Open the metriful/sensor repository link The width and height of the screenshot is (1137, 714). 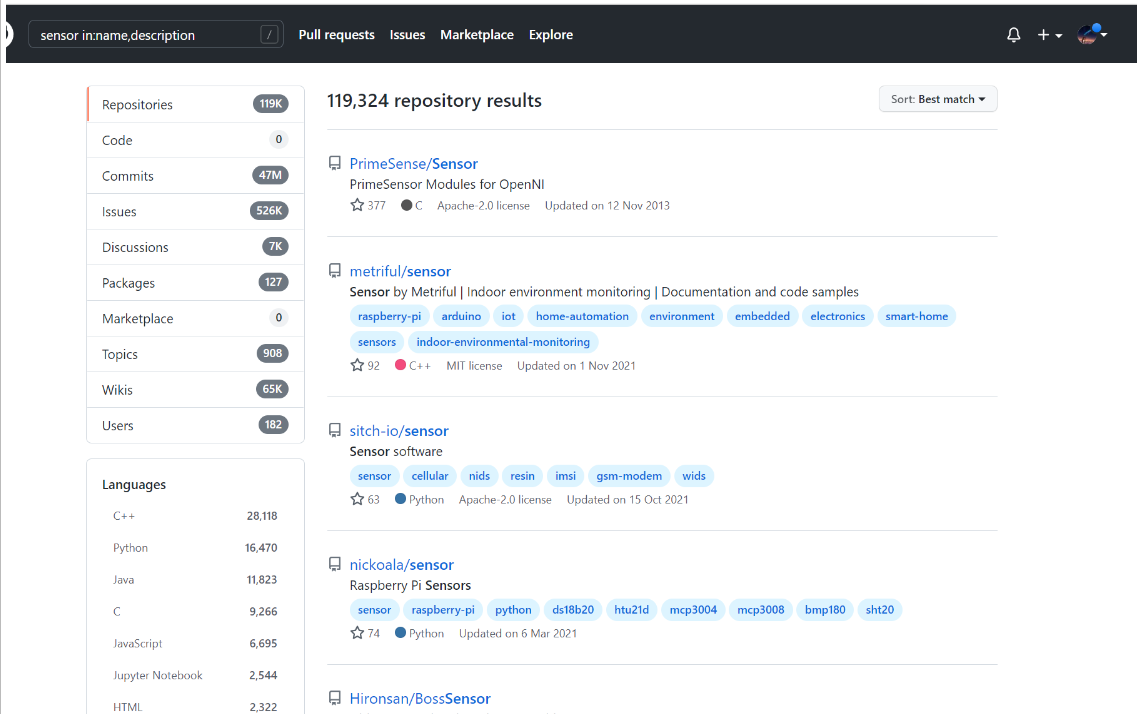pos(400,271)
